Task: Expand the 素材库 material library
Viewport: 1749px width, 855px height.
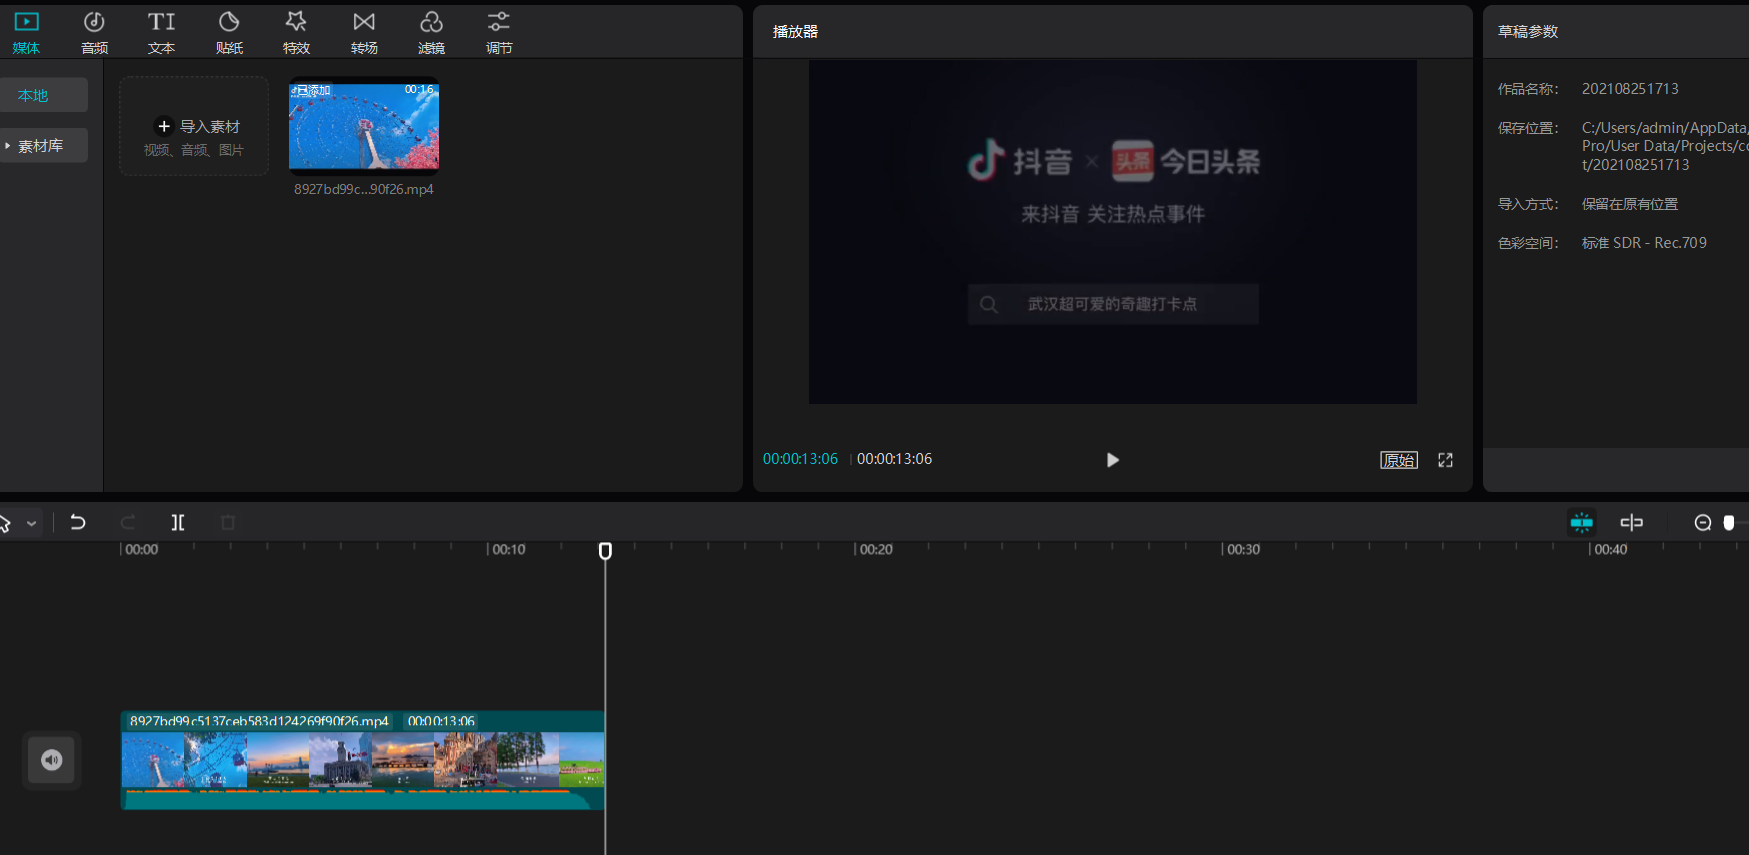Action: tap(43, 145)
